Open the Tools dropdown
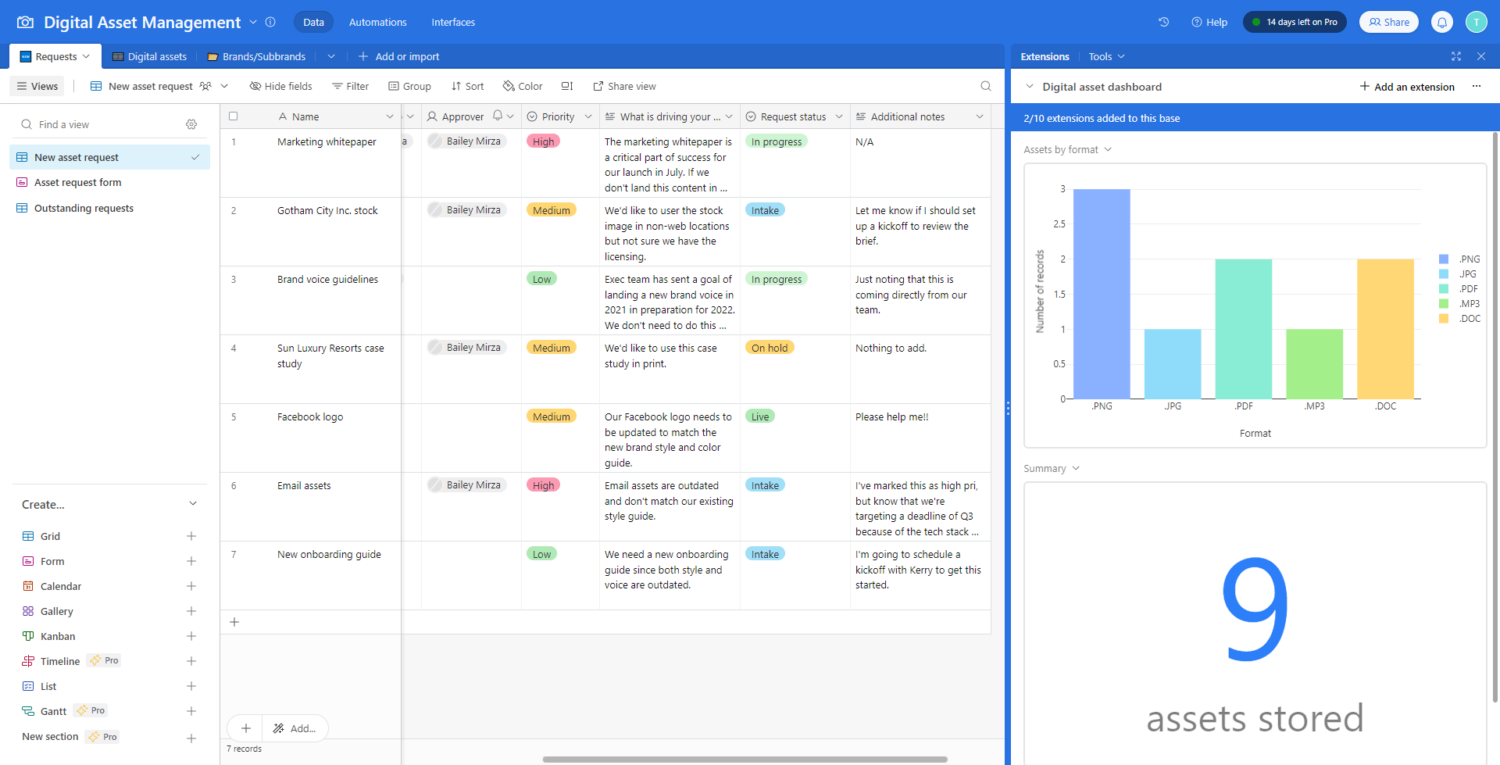 (1107, 56)
